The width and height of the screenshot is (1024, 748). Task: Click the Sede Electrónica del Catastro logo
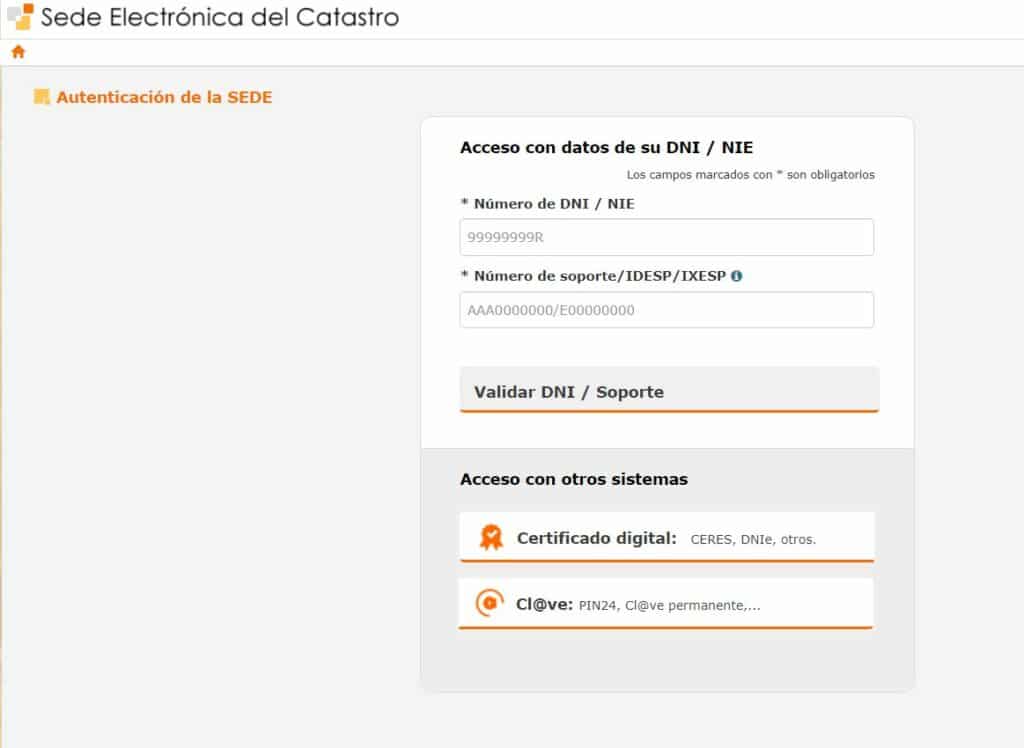tap(20, 17)
